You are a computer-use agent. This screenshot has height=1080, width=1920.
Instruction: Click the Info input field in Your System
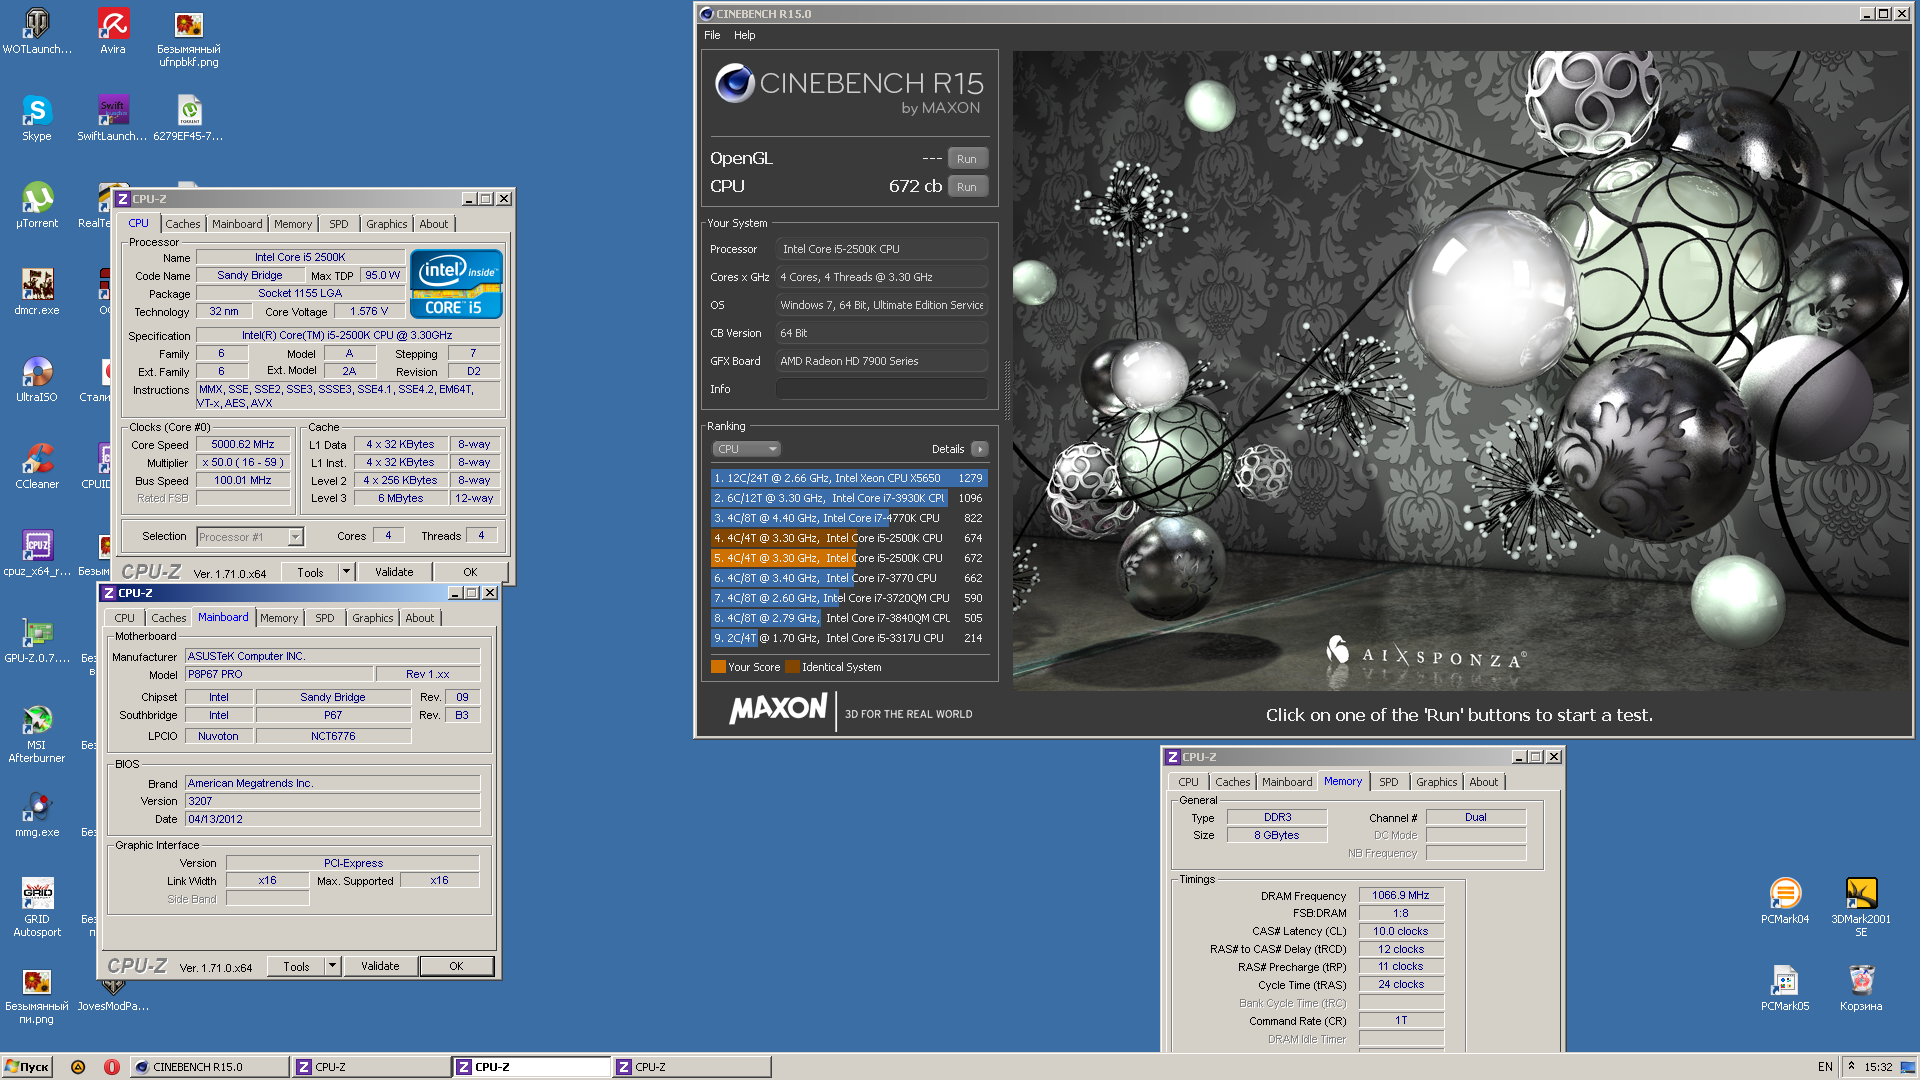[x=882, y=389]
